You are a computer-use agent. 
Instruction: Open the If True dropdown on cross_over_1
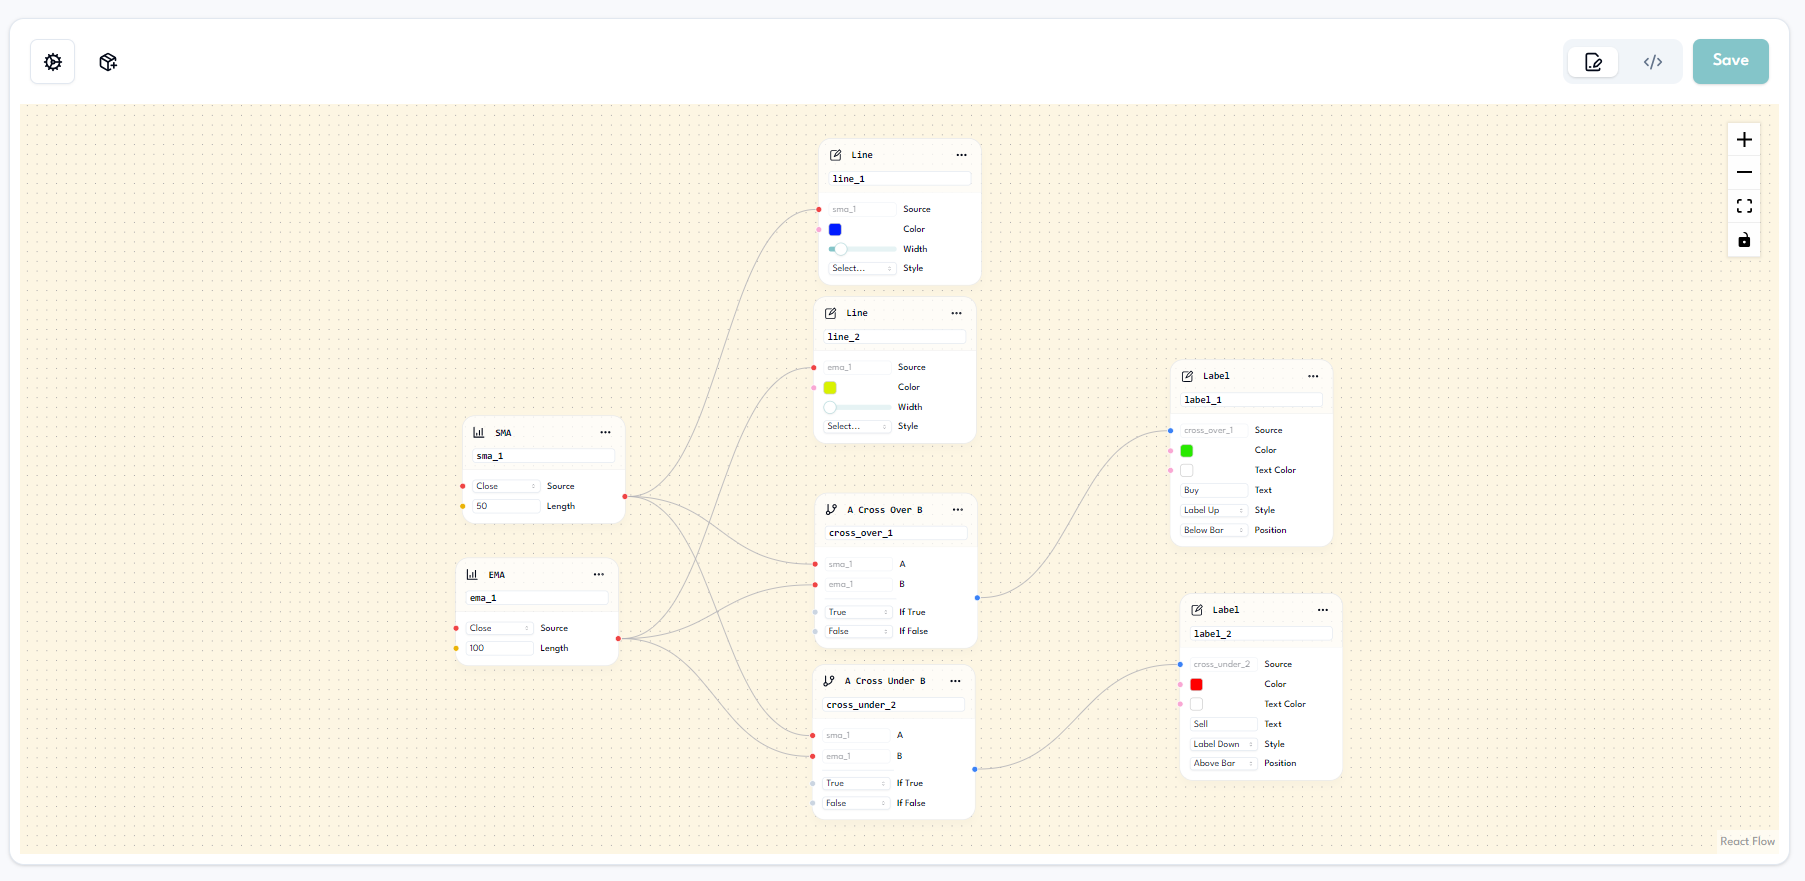pyautogui.click(x=857, y=612)
